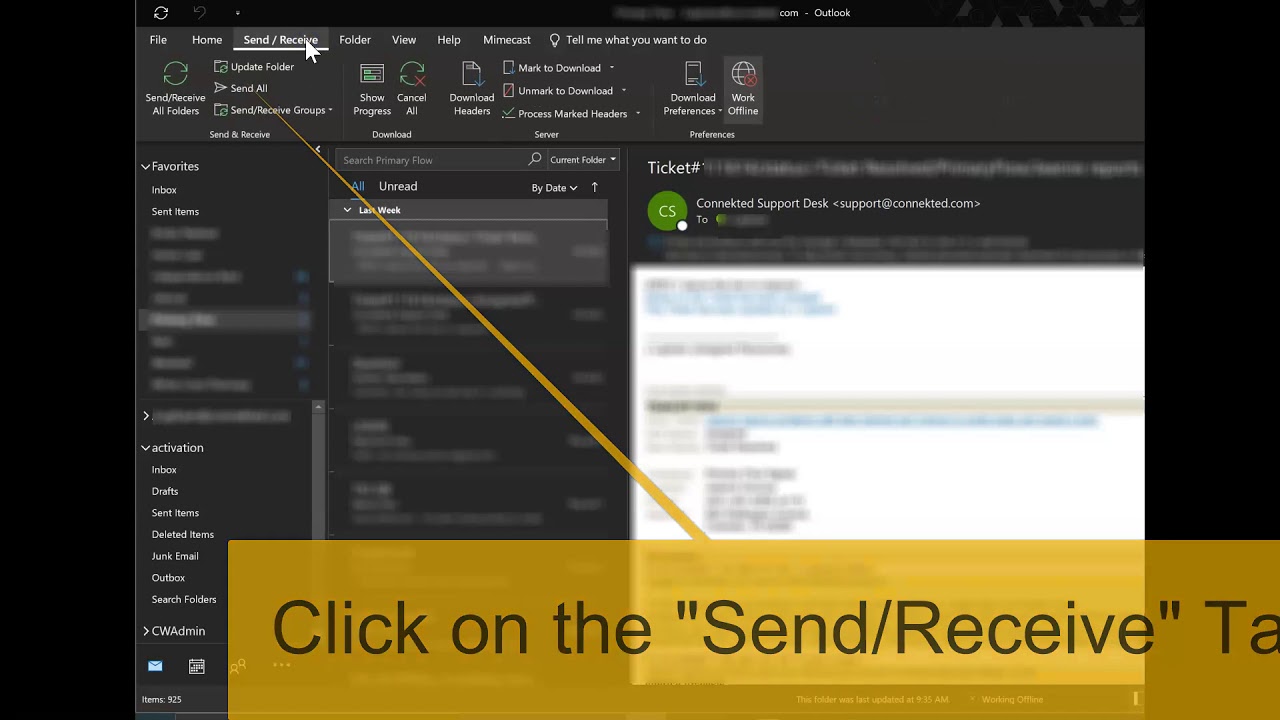The width and height of the screenshot is (1280, 720).
Task: Open Inbox under Favorites
Action: [164, 190]
